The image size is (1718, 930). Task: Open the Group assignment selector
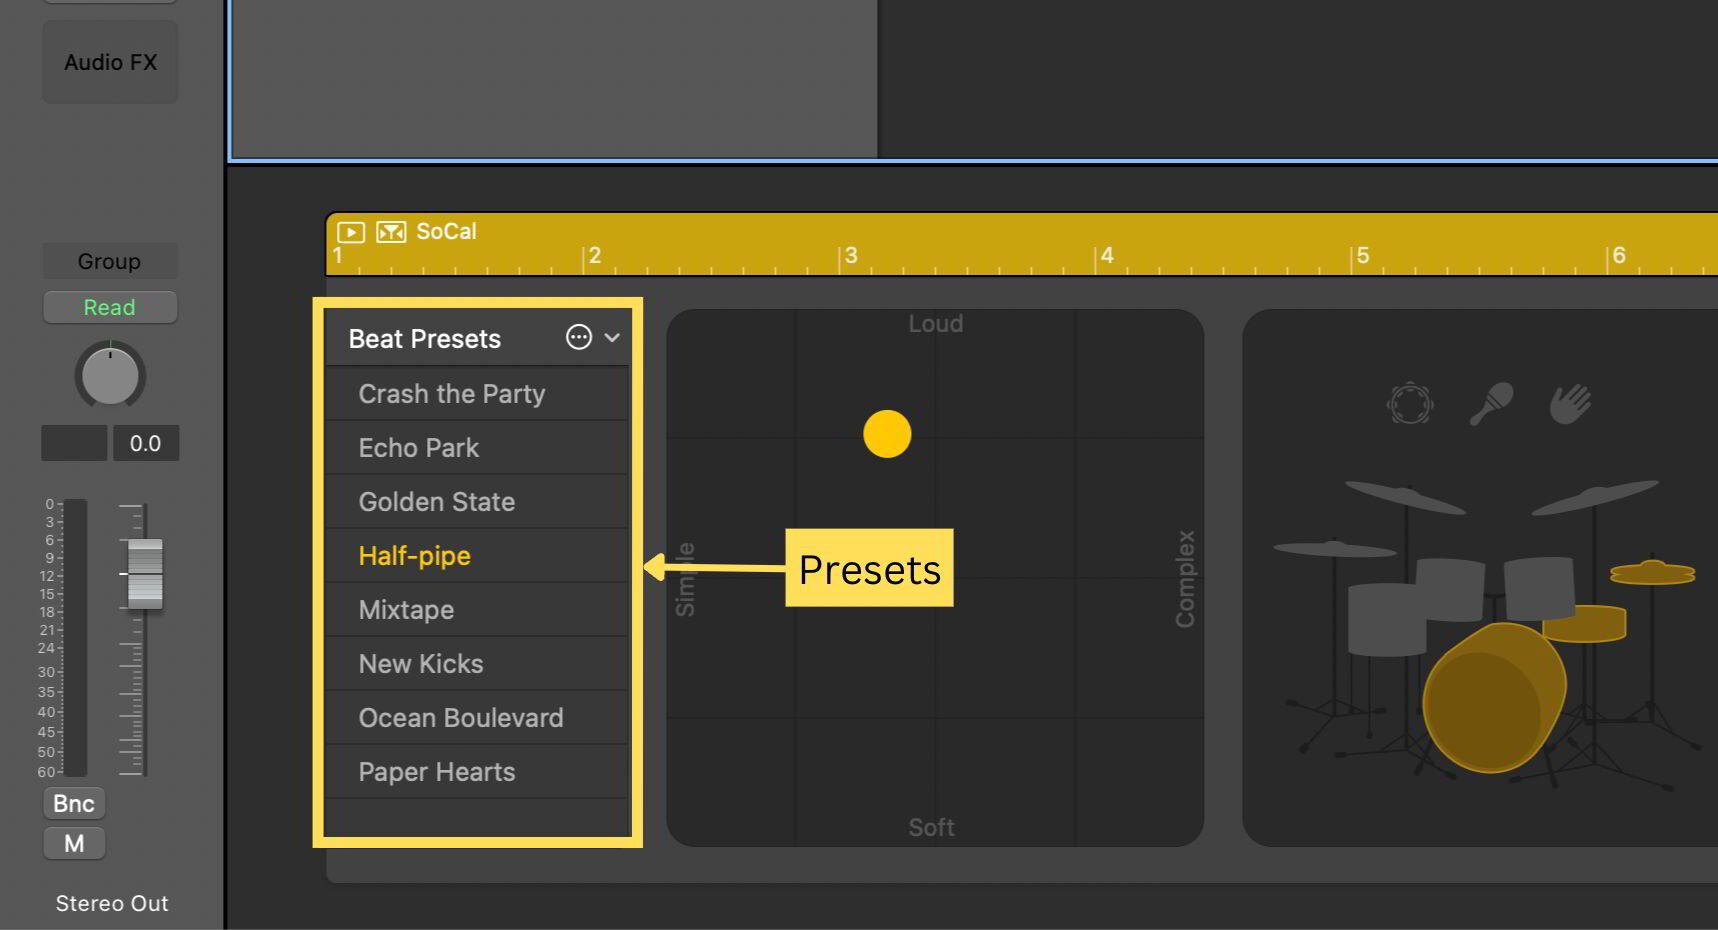point(110,261)
